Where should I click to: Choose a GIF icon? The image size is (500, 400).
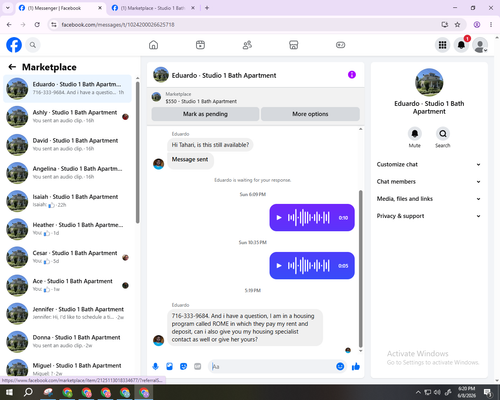(x=198, y=367)
